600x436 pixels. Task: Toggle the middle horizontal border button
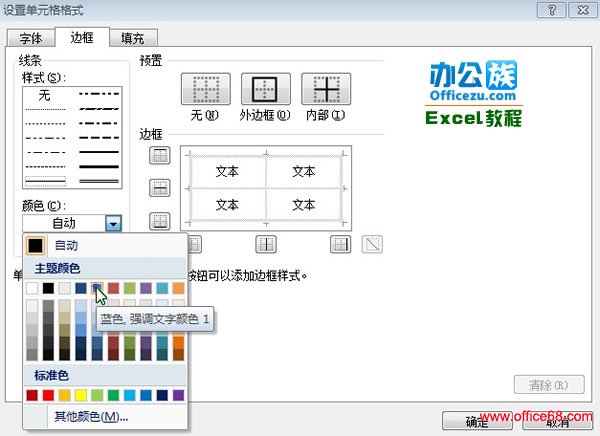(160, 188)
